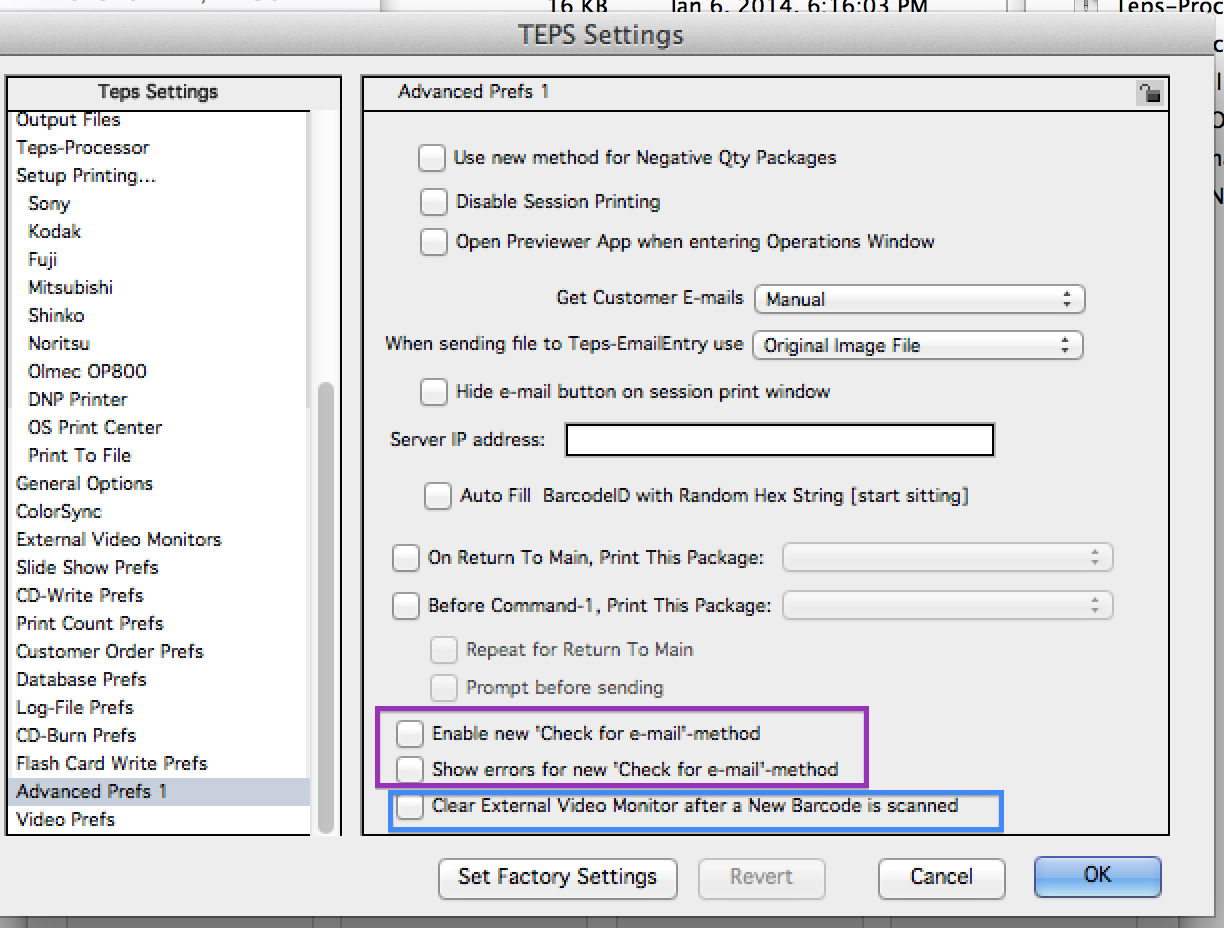Enable 'Use new method for Negative Qty Packages'
The height and width of the screenshot is (928, 1224).
432,158
